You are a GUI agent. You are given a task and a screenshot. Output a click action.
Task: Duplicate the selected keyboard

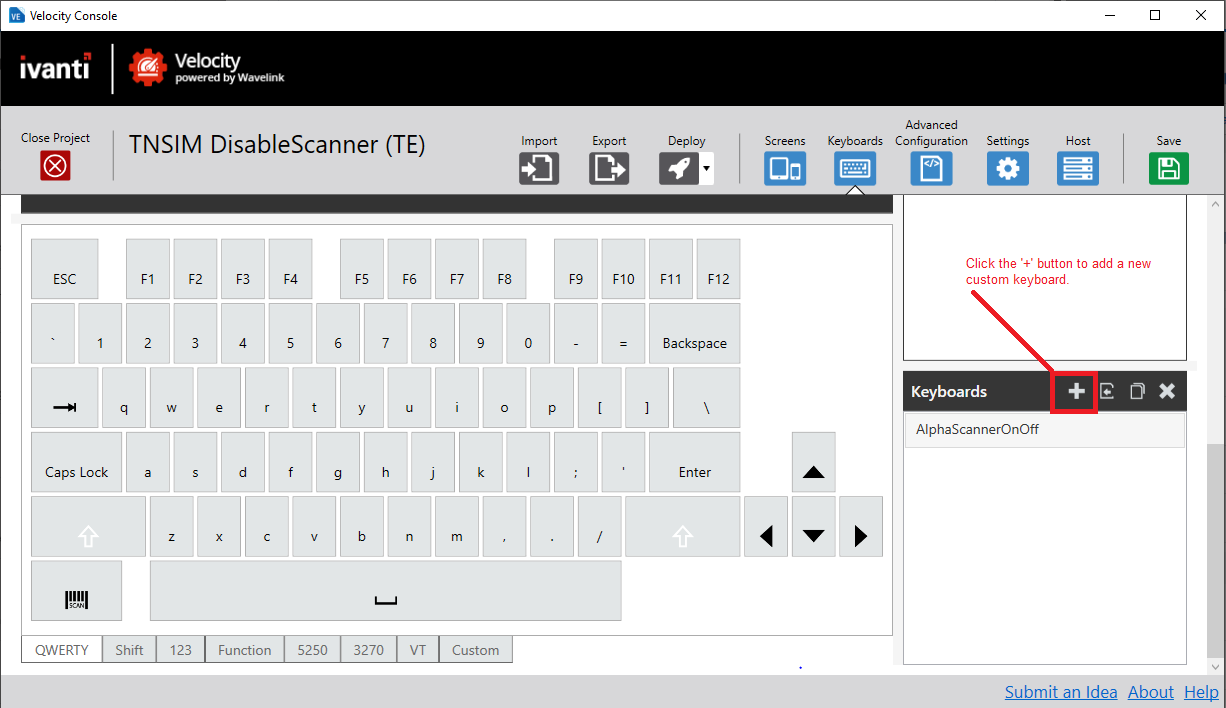pyautogui.click(x=1137, y=391)
